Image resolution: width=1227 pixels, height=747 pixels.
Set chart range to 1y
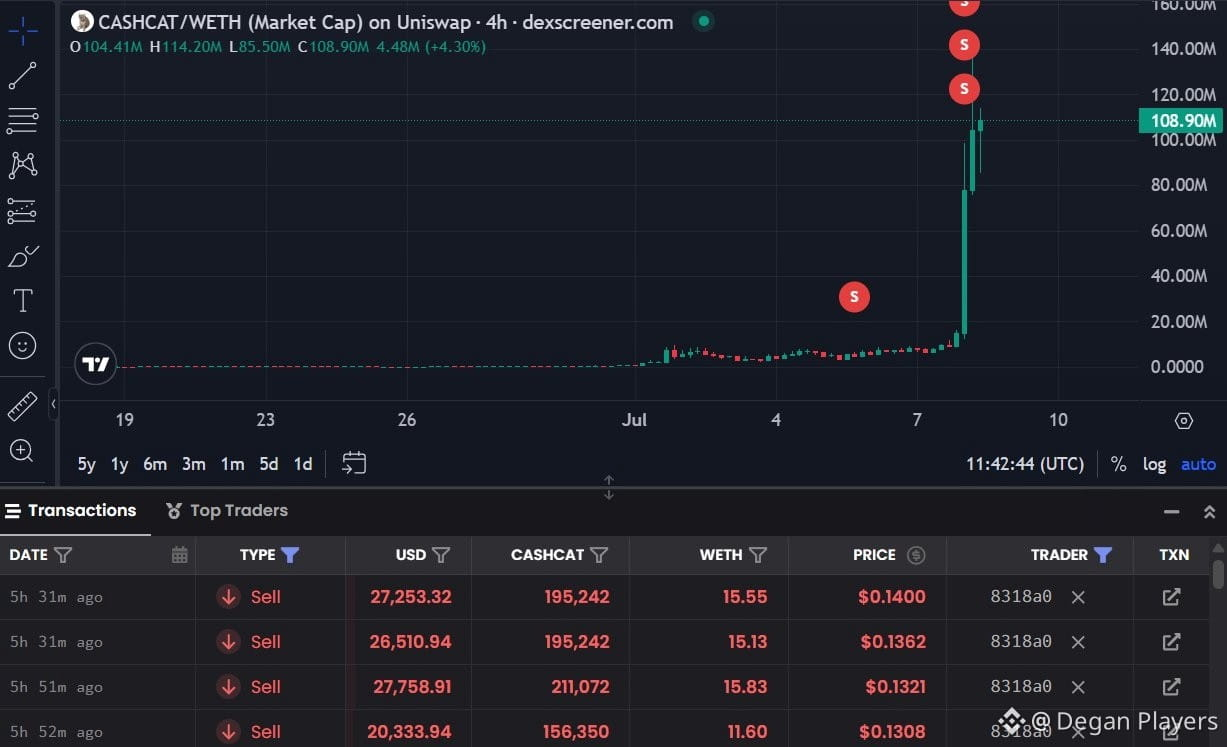120,464
